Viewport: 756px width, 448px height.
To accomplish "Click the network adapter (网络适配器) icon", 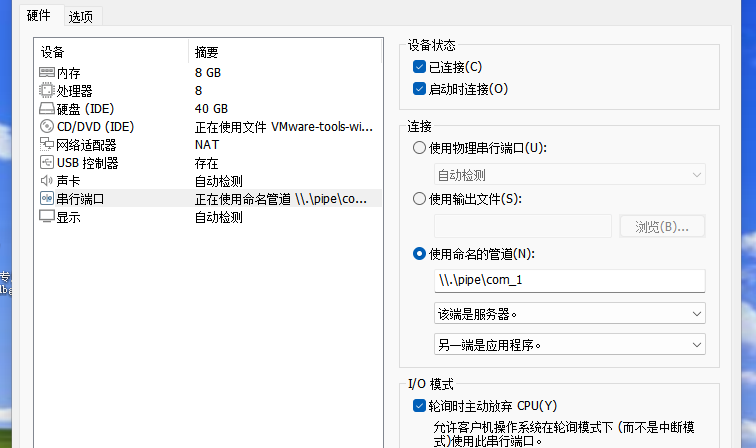I will [47, 145].
